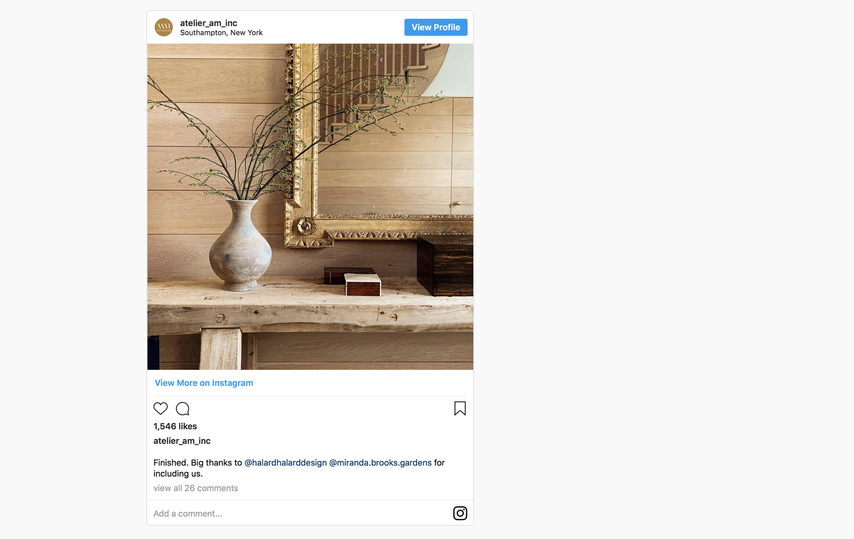Focus the Add a comment field

click(300, 513)
